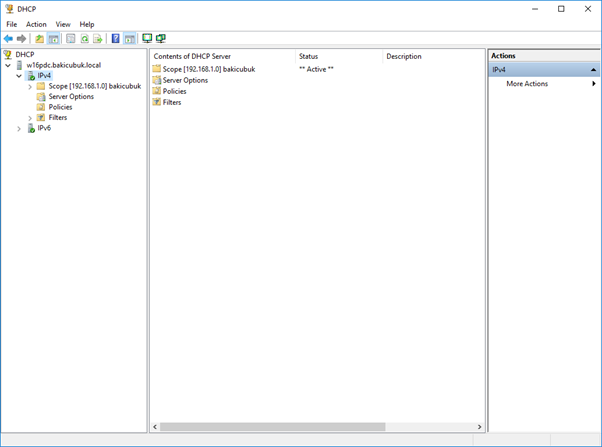Click the horizontal scrollbar right arrow
The width and height of the screenshot is (602, 447).
click(480, 427)
